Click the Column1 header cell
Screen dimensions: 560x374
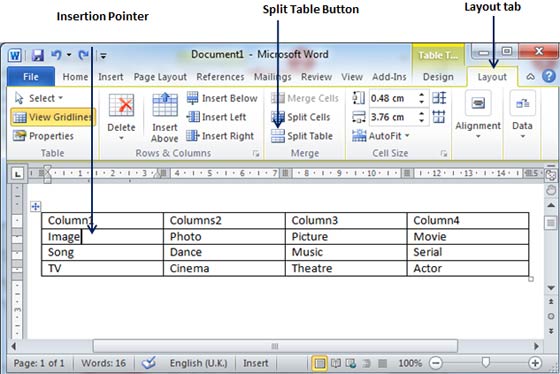pyautogui.click(x=102, y=220)
